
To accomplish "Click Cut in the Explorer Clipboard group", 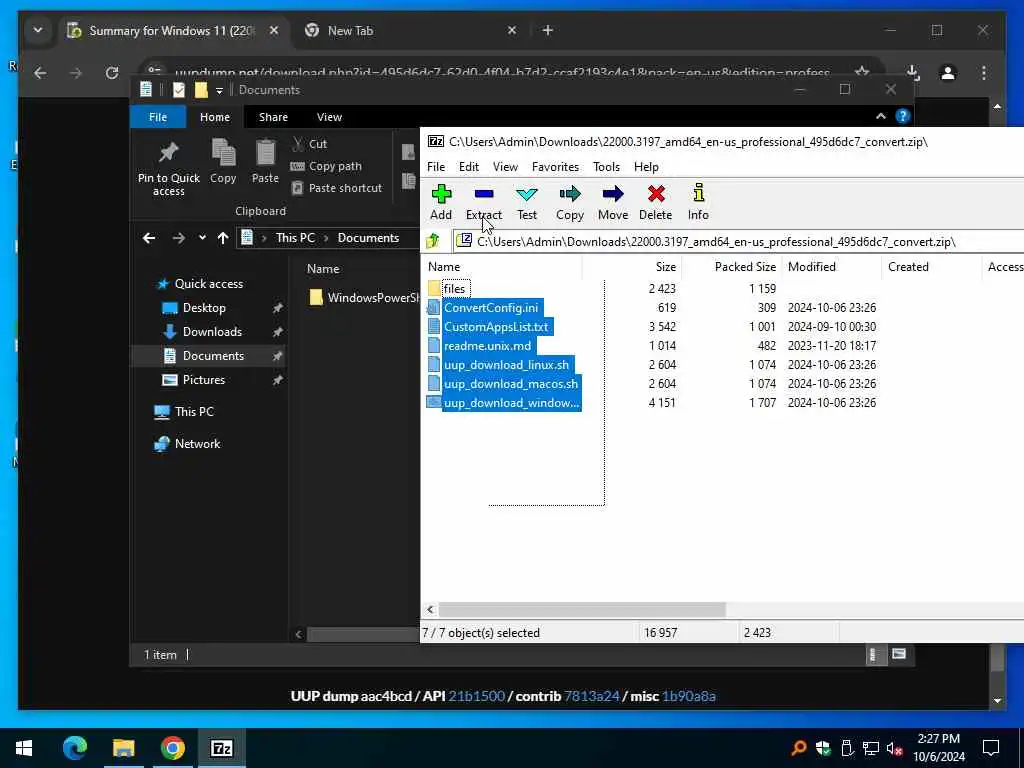I will pos(310,144).
